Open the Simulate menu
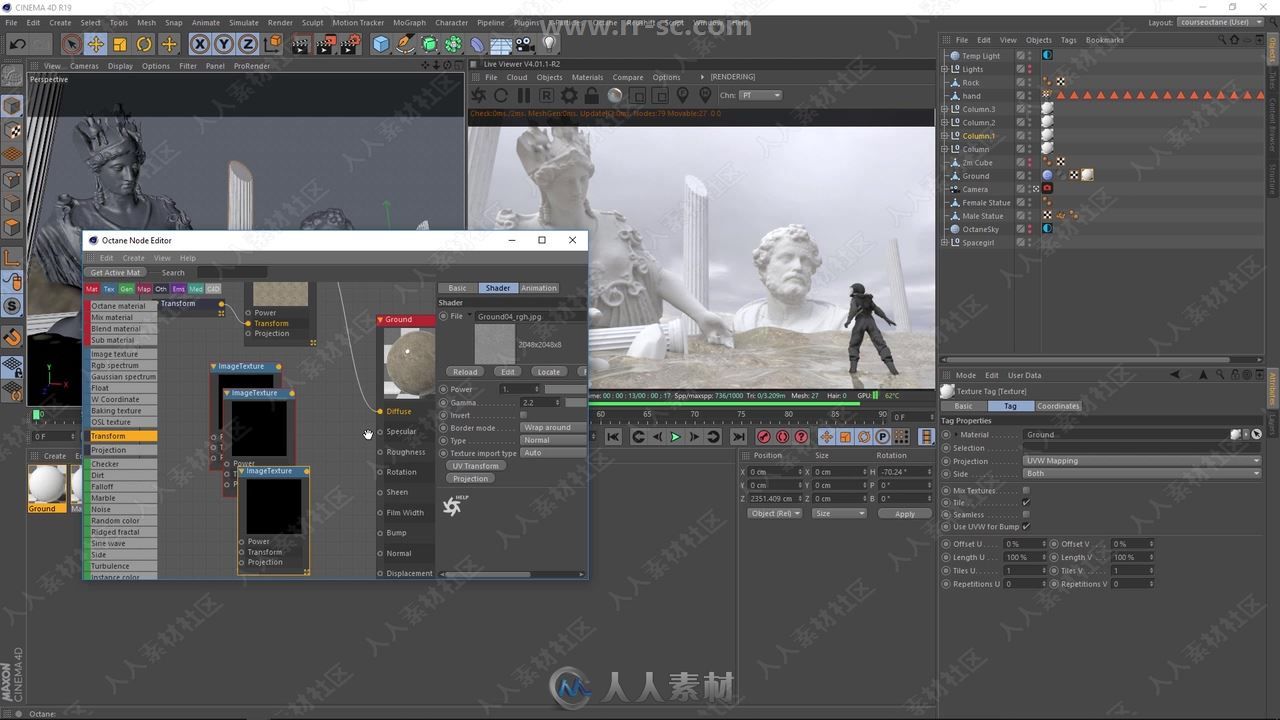Viewport: 1280px width, 720px height. 243,22
